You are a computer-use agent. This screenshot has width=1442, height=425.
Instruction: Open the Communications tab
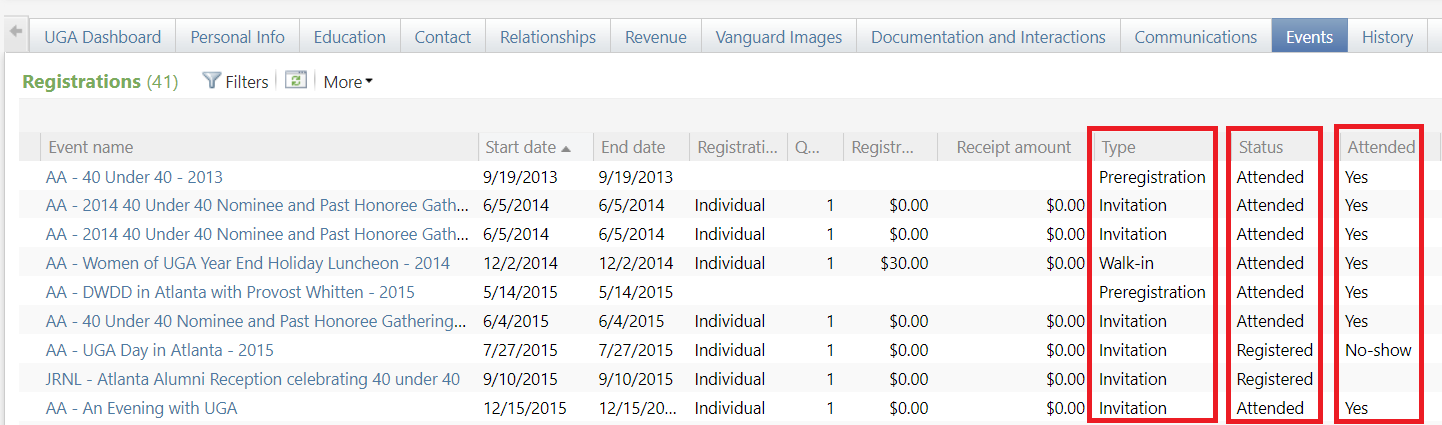coord(1195,37)
